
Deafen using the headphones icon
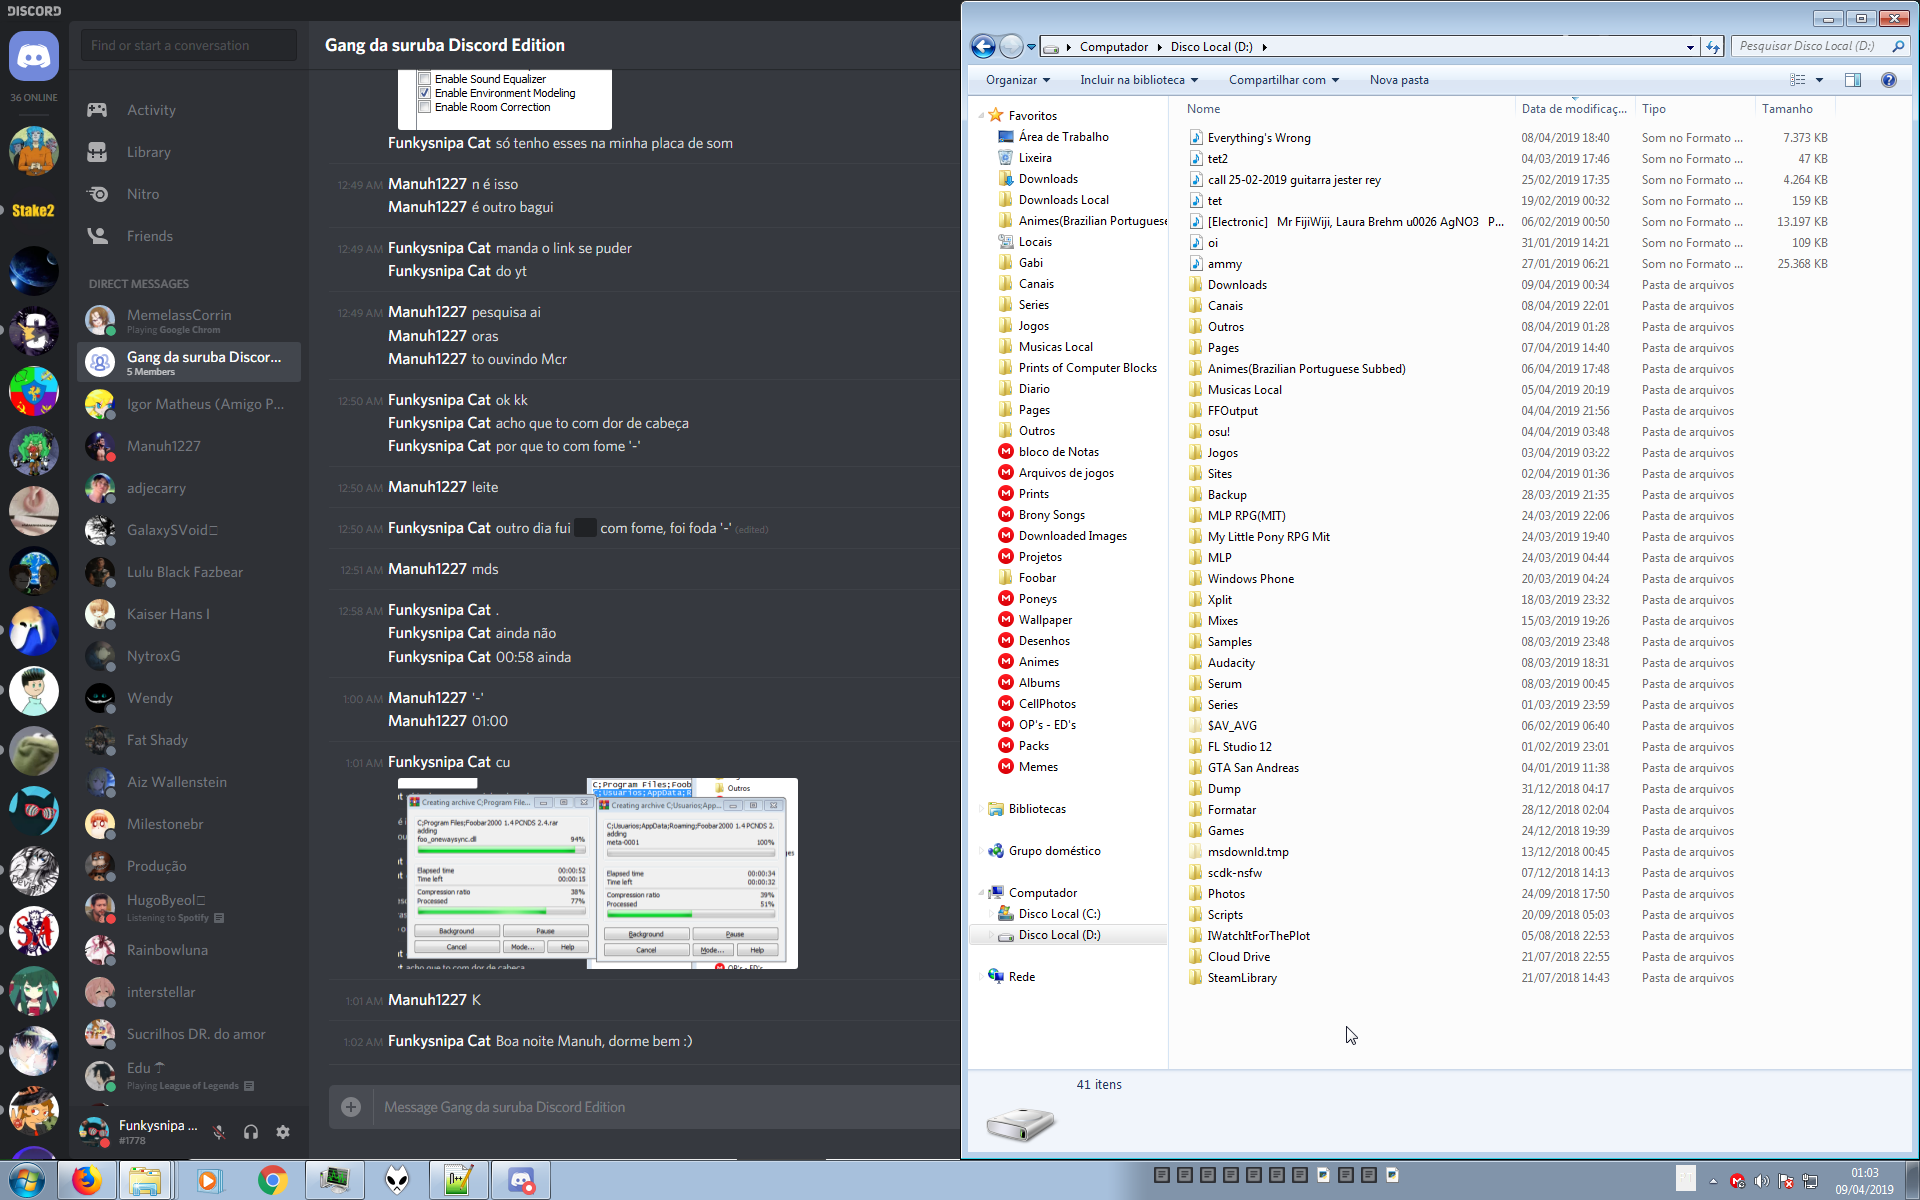pyautogui.click(x=251, y=1132)
